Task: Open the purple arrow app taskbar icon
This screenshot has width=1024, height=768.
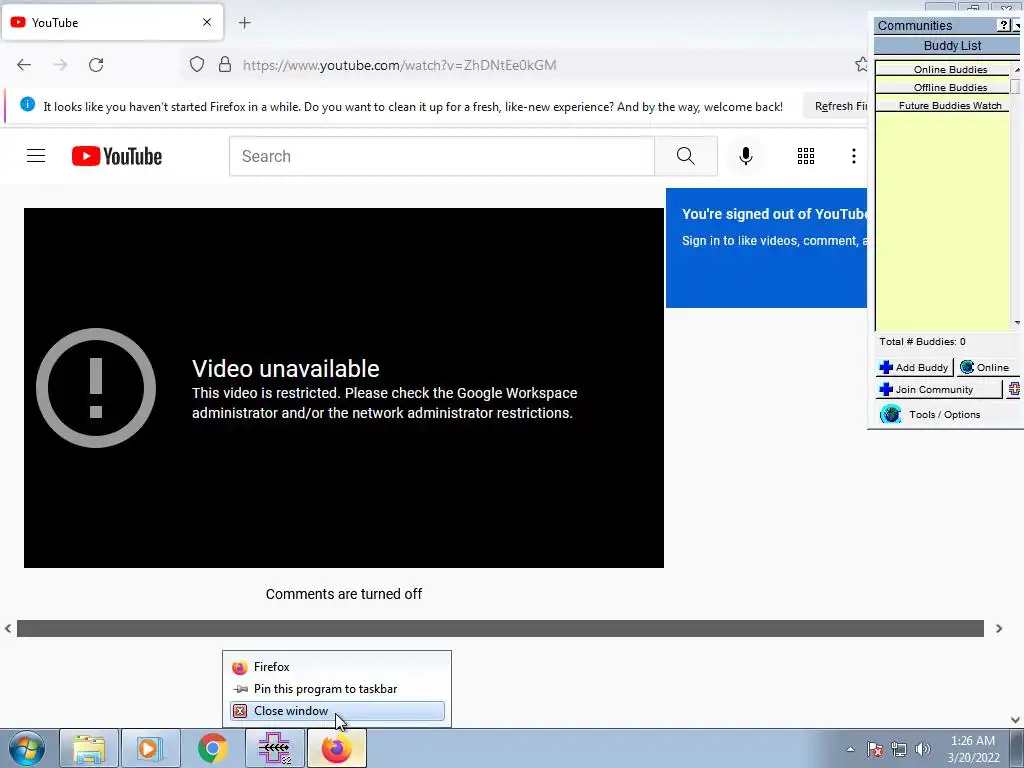Action: pos(275,748)
